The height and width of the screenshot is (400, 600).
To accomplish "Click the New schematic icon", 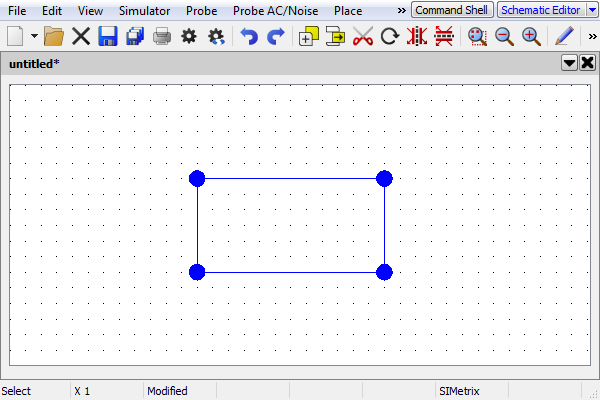I will (x=15, y=37).
